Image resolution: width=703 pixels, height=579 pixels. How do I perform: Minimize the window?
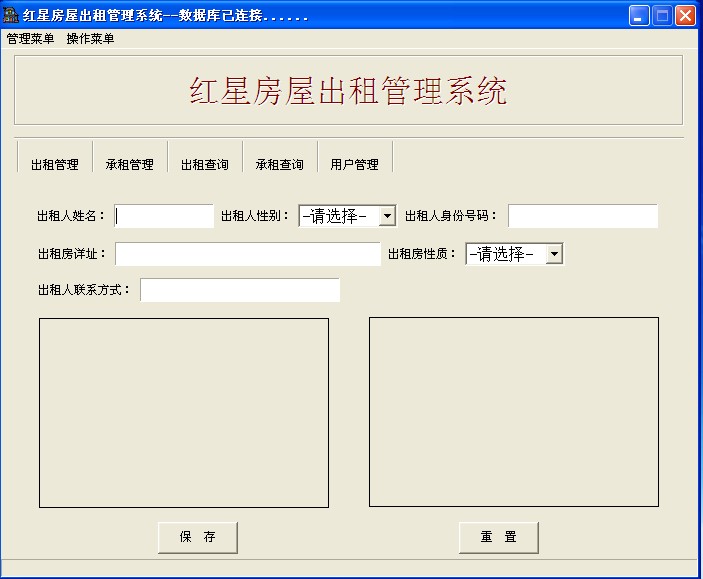coord(639,16)
